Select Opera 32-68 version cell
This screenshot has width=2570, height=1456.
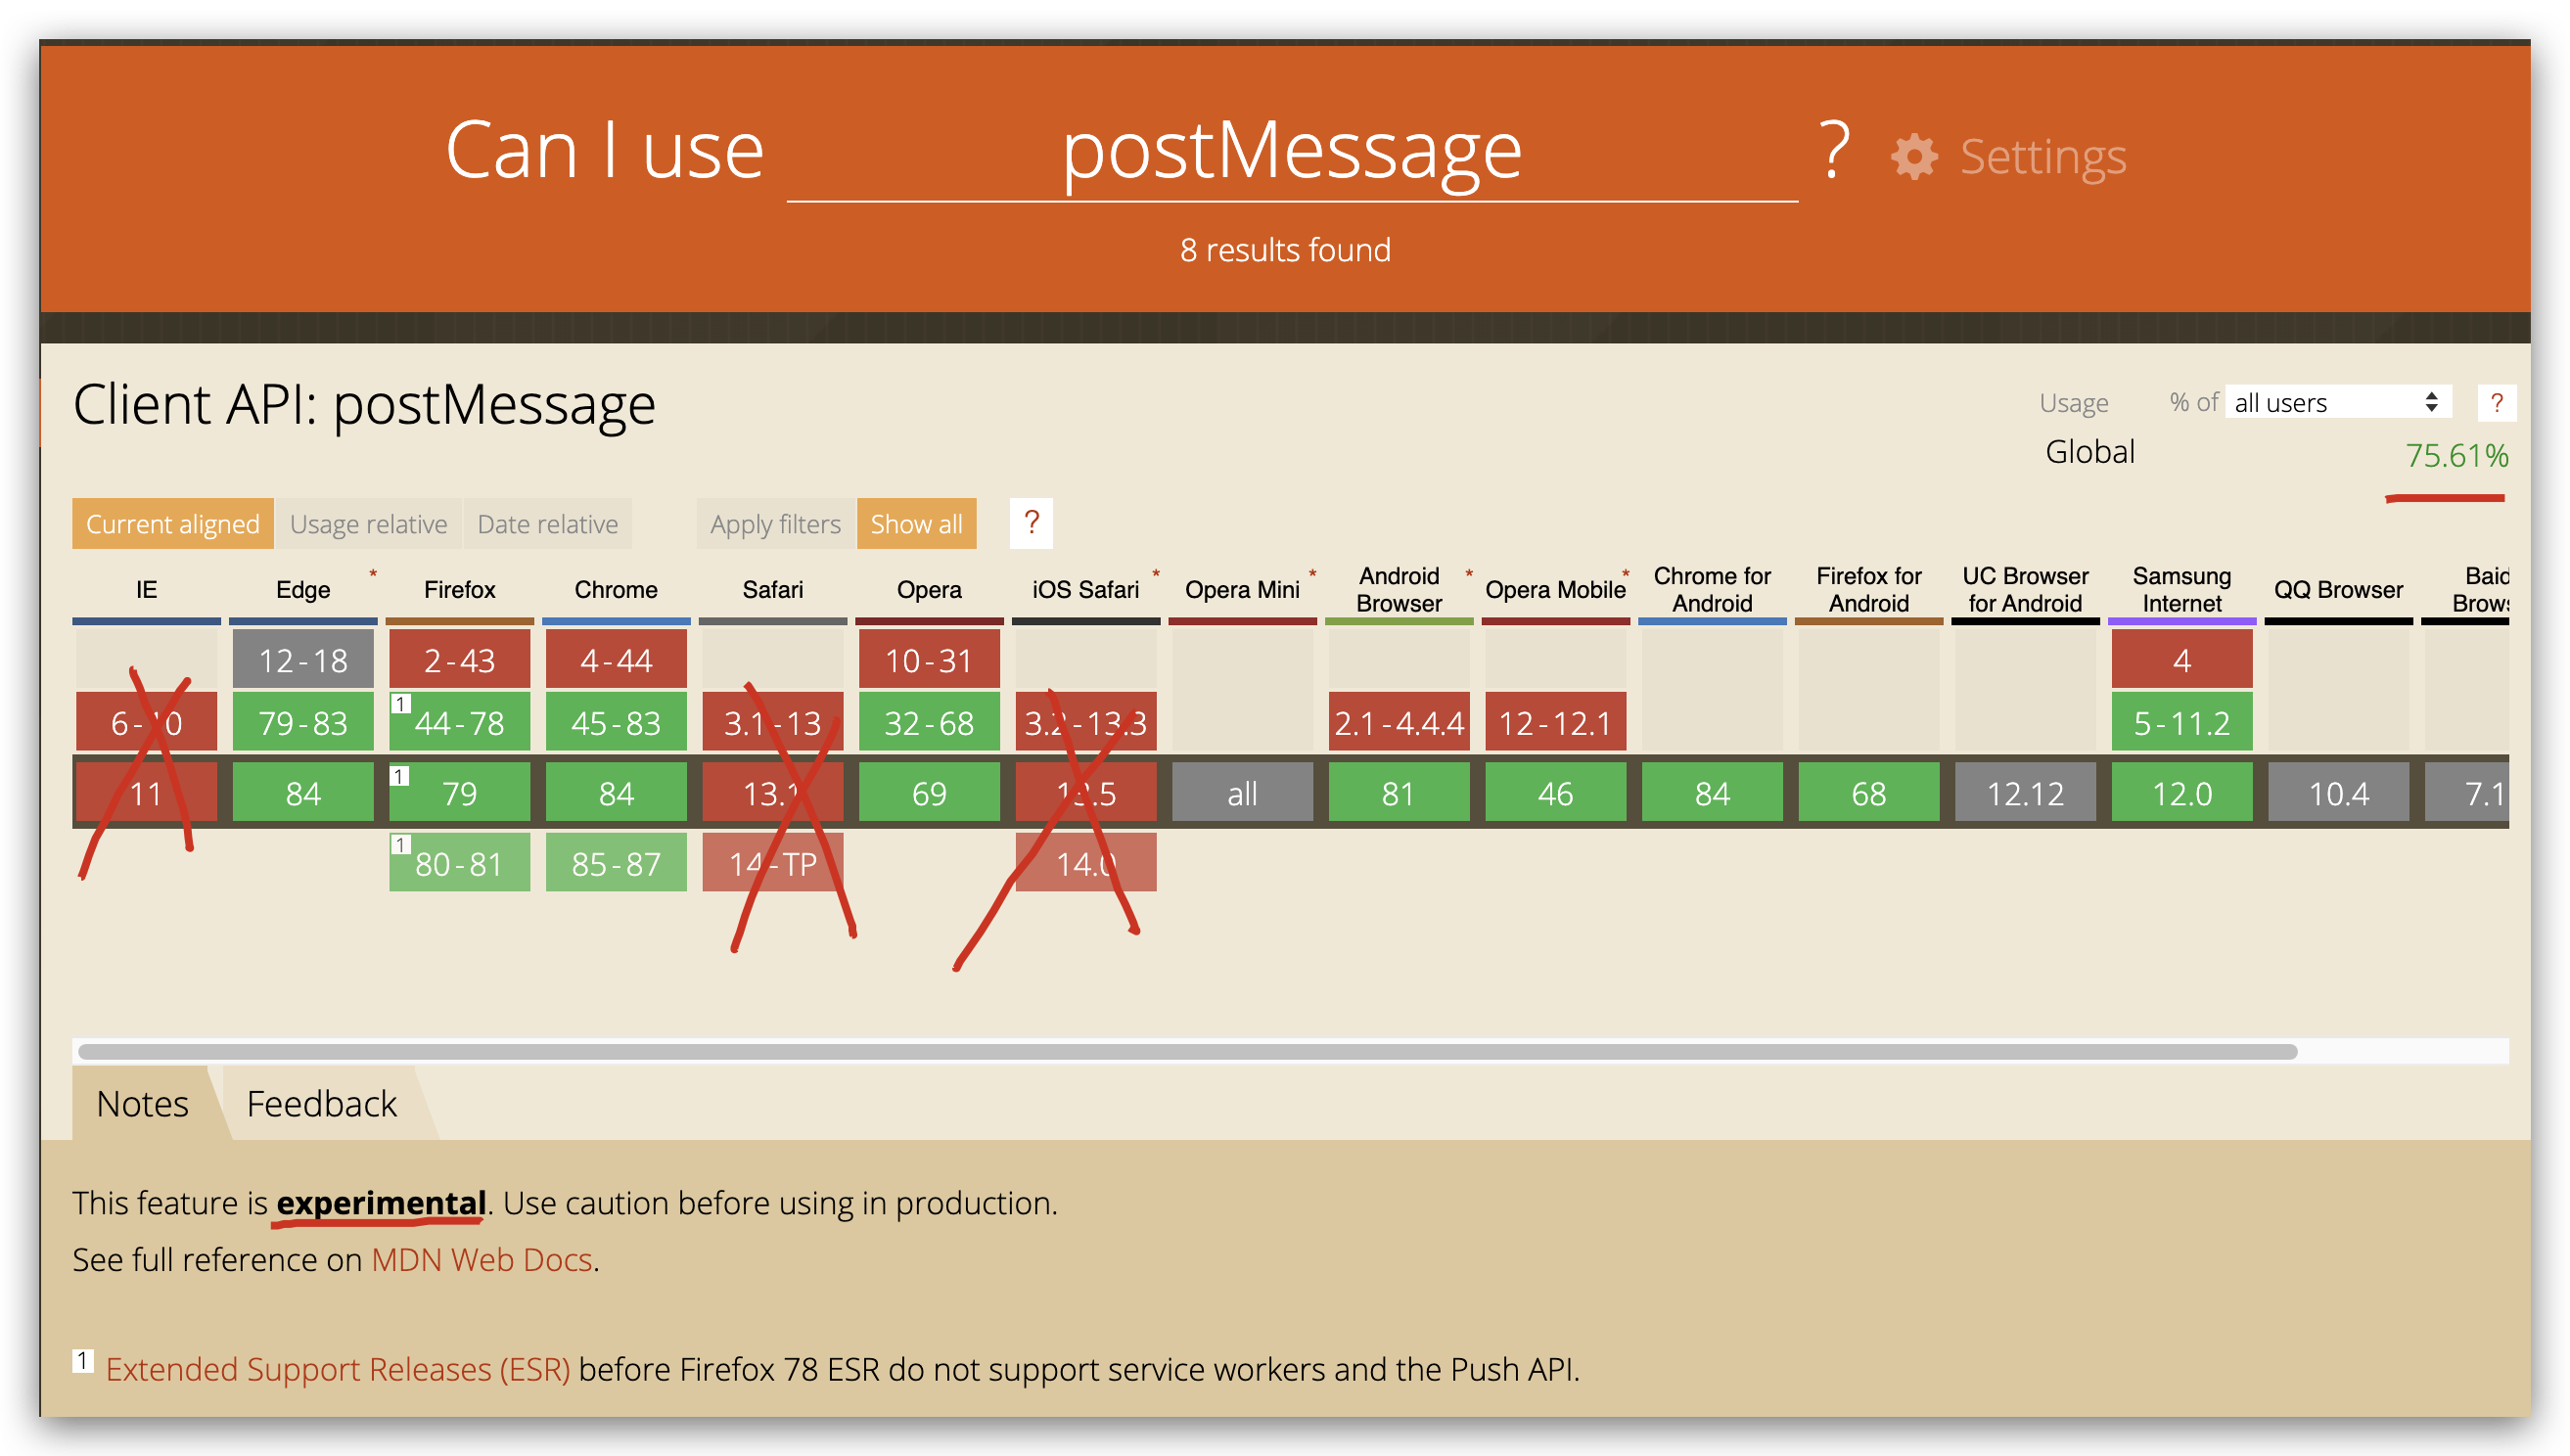coord(929,722)
